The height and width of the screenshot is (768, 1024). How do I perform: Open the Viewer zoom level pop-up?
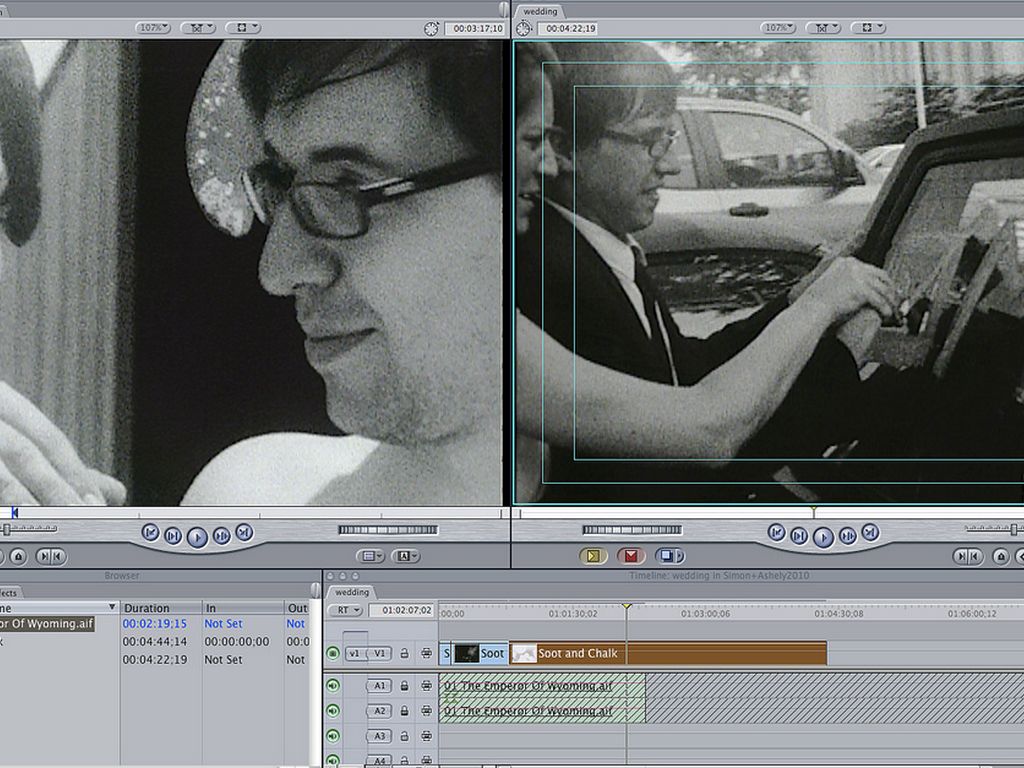[153, 28]
